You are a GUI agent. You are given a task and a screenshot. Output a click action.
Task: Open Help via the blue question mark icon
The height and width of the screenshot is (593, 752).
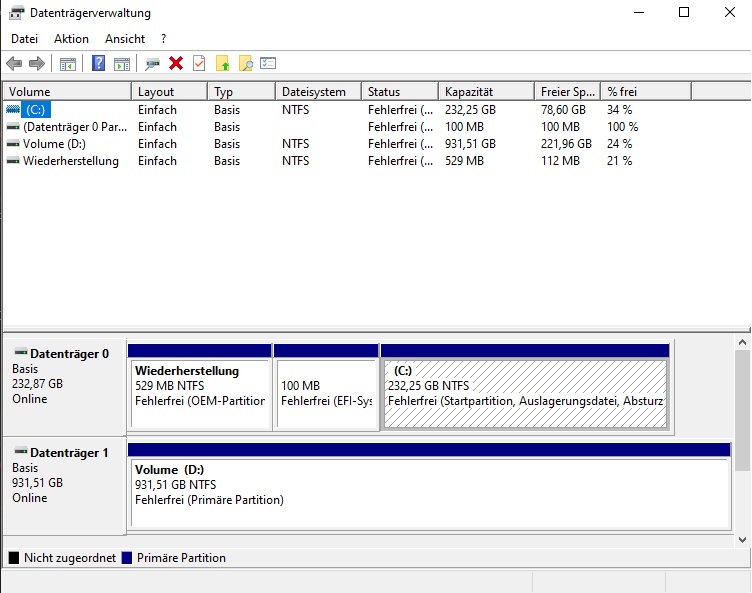point(98,63)
